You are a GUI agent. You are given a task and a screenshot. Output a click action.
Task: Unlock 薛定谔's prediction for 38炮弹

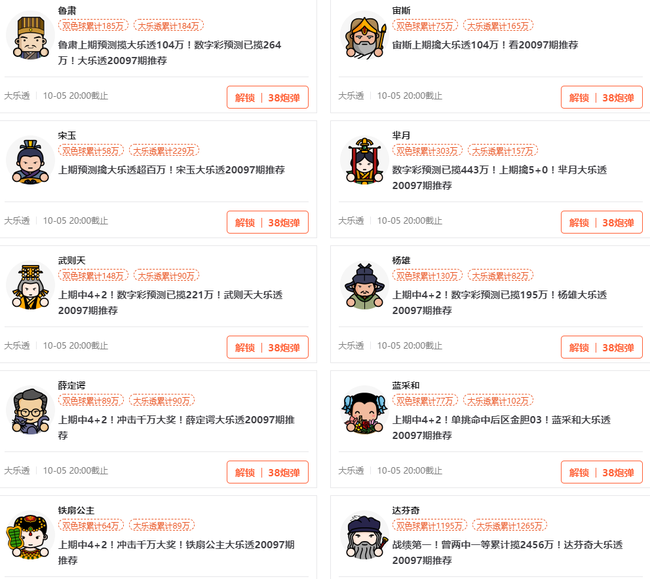268,472
